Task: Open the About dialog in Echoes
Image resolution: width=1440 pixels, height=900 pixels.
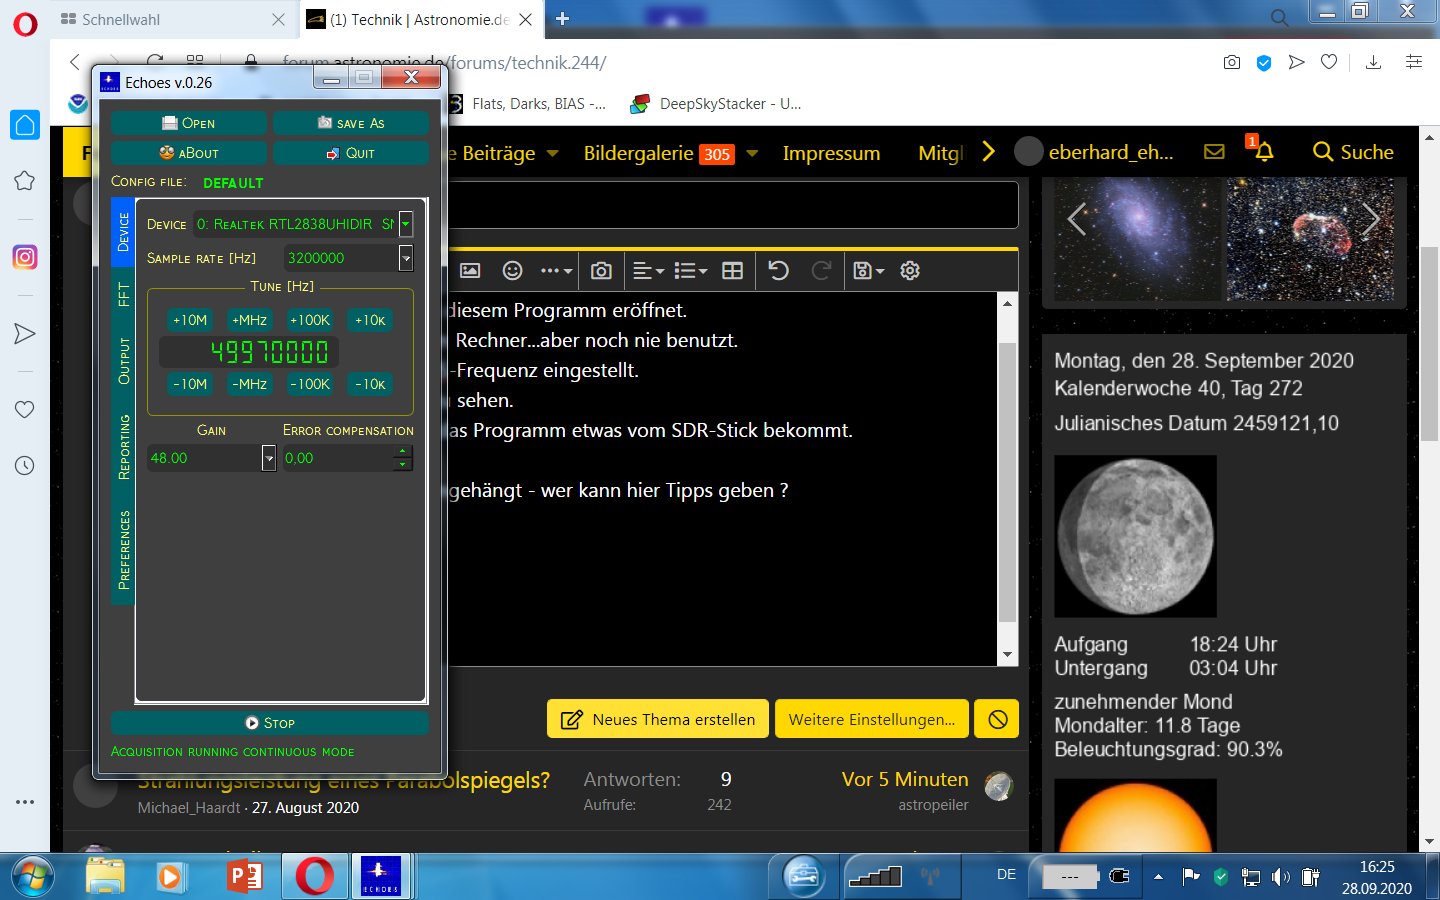Action: pos(189,153)
